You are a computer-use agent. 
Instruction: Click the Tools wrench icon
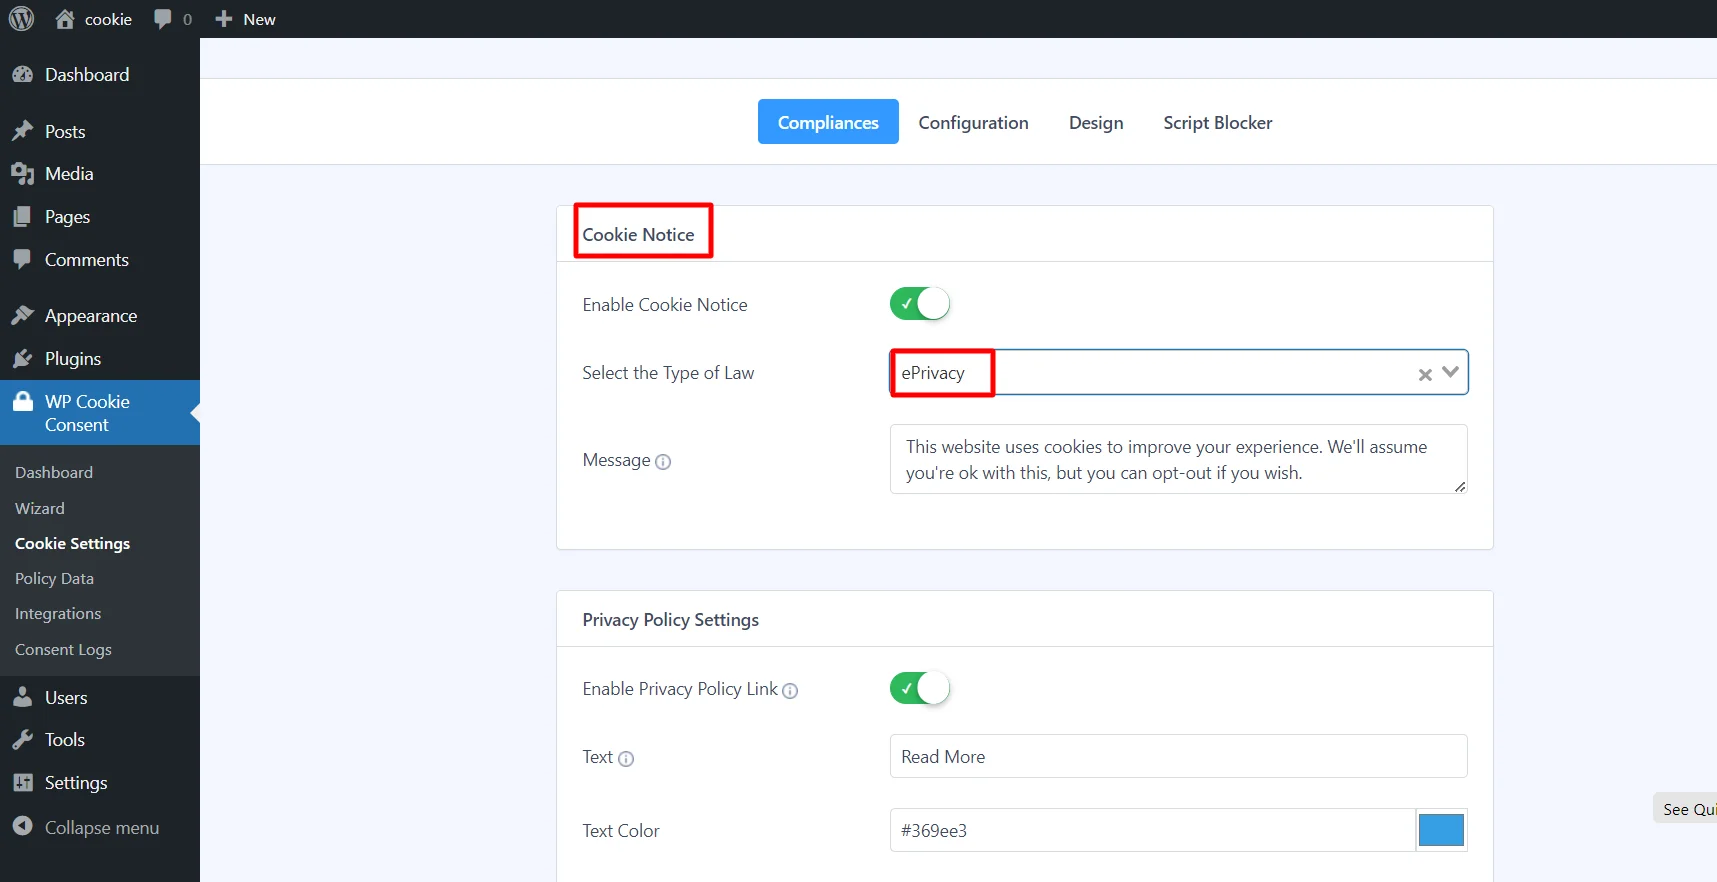[x=22, y=740]
